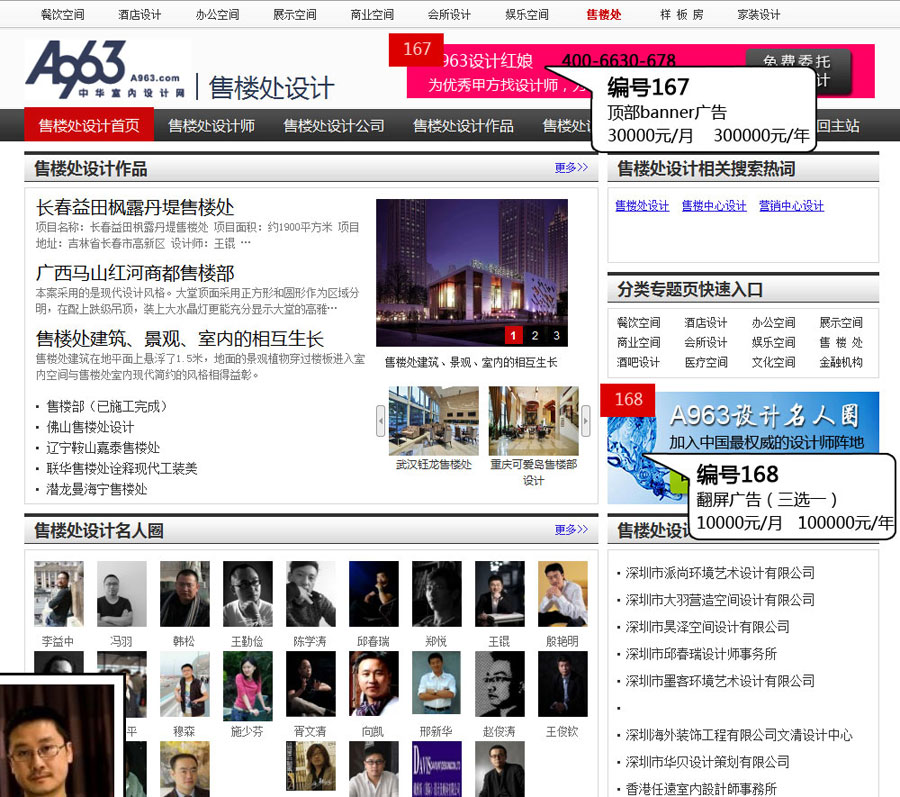900x797 pixels.
Task: Open list item 联华售楼处诠释现代工装美
Action: (x=122, y=468)
